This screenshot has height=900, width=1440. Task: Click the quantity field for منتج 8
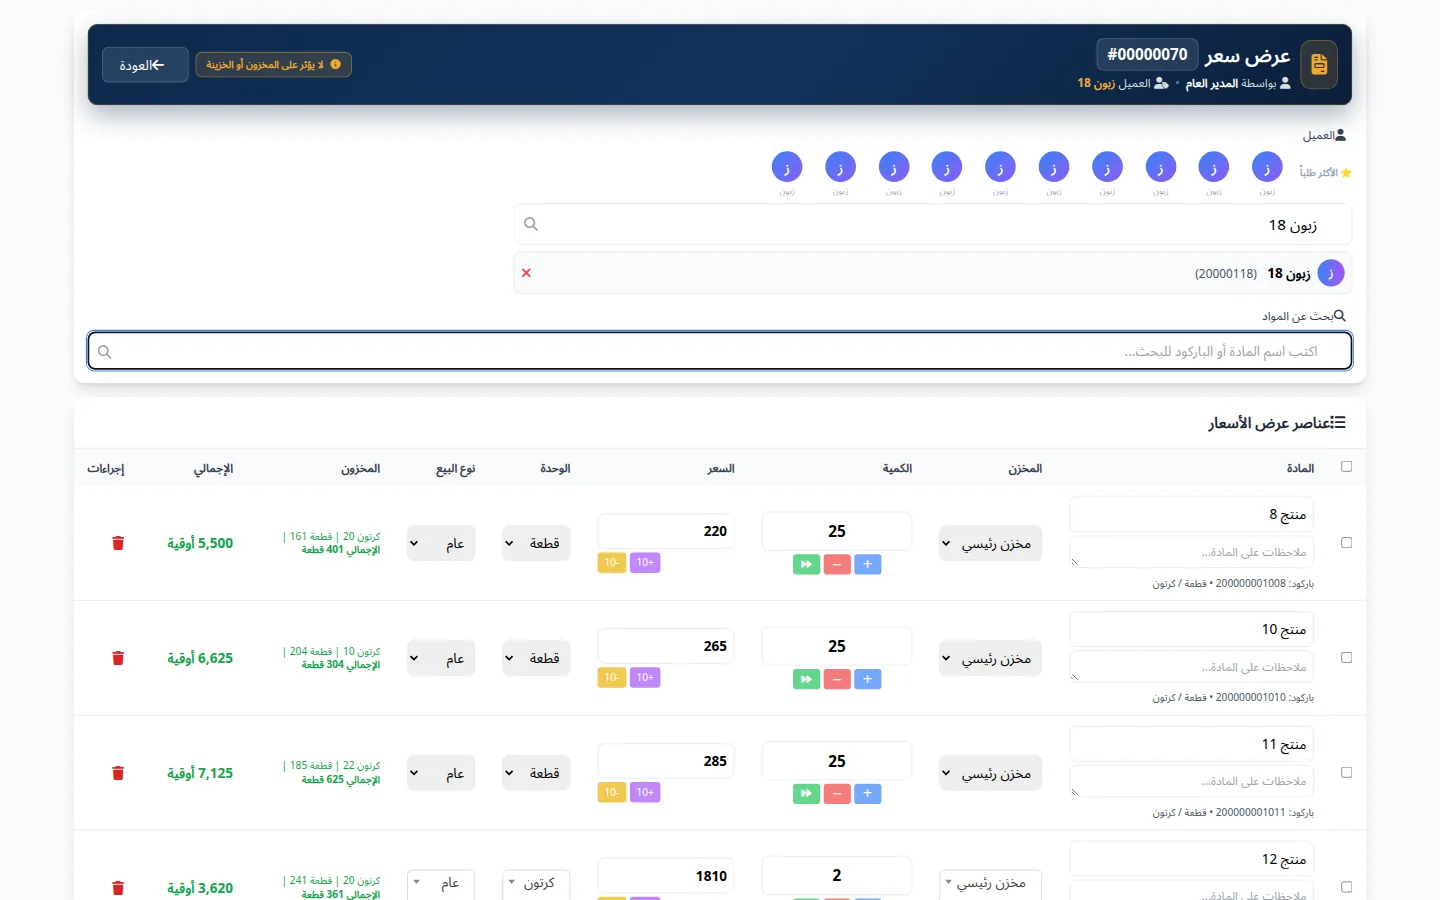837,531
